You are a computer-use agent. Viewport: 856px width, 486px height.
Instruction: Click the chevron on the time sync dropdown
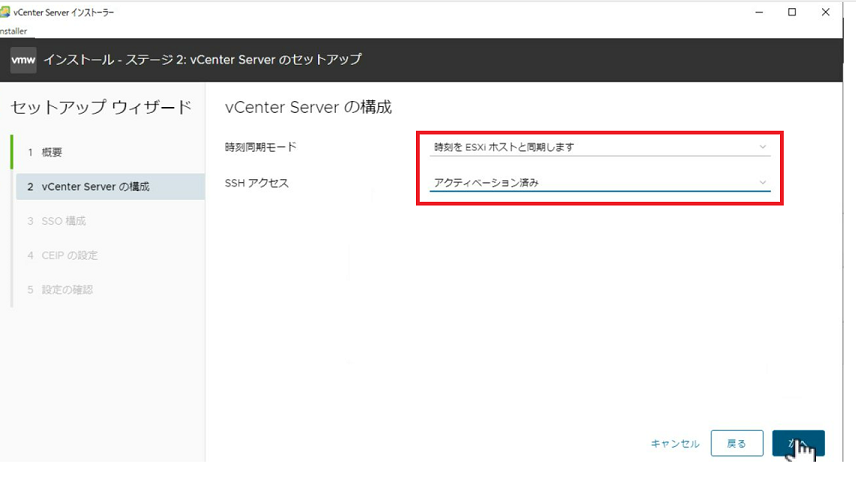click(763, 147)
